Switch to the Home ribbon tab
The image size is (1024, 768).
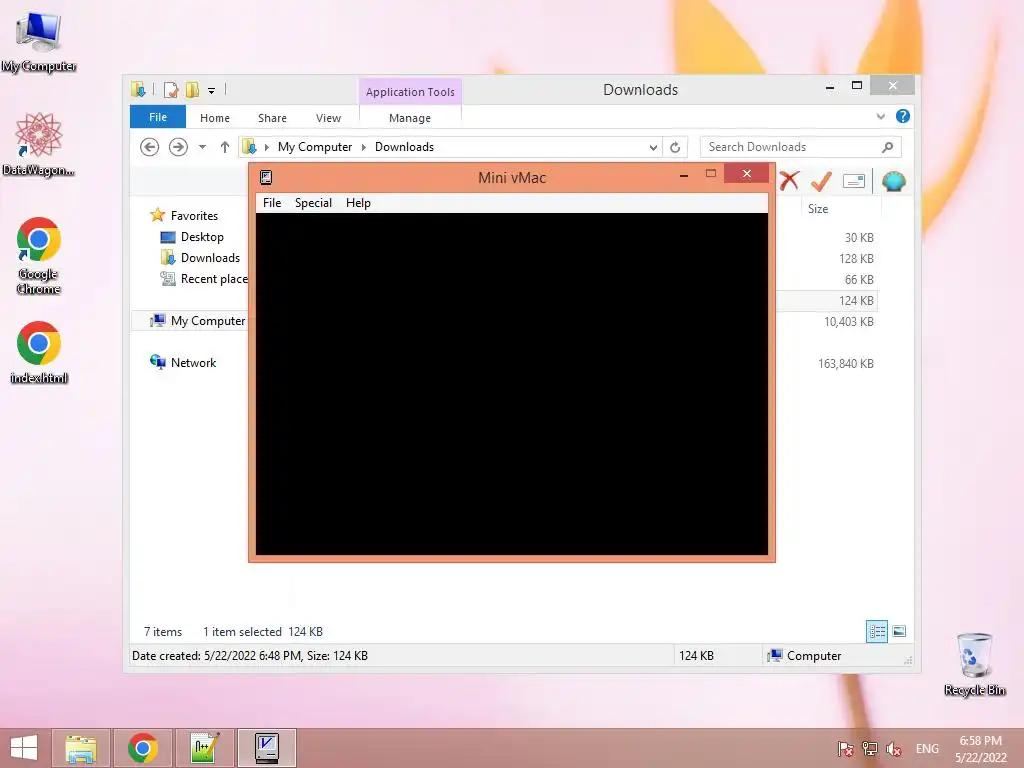click(215, 118)
